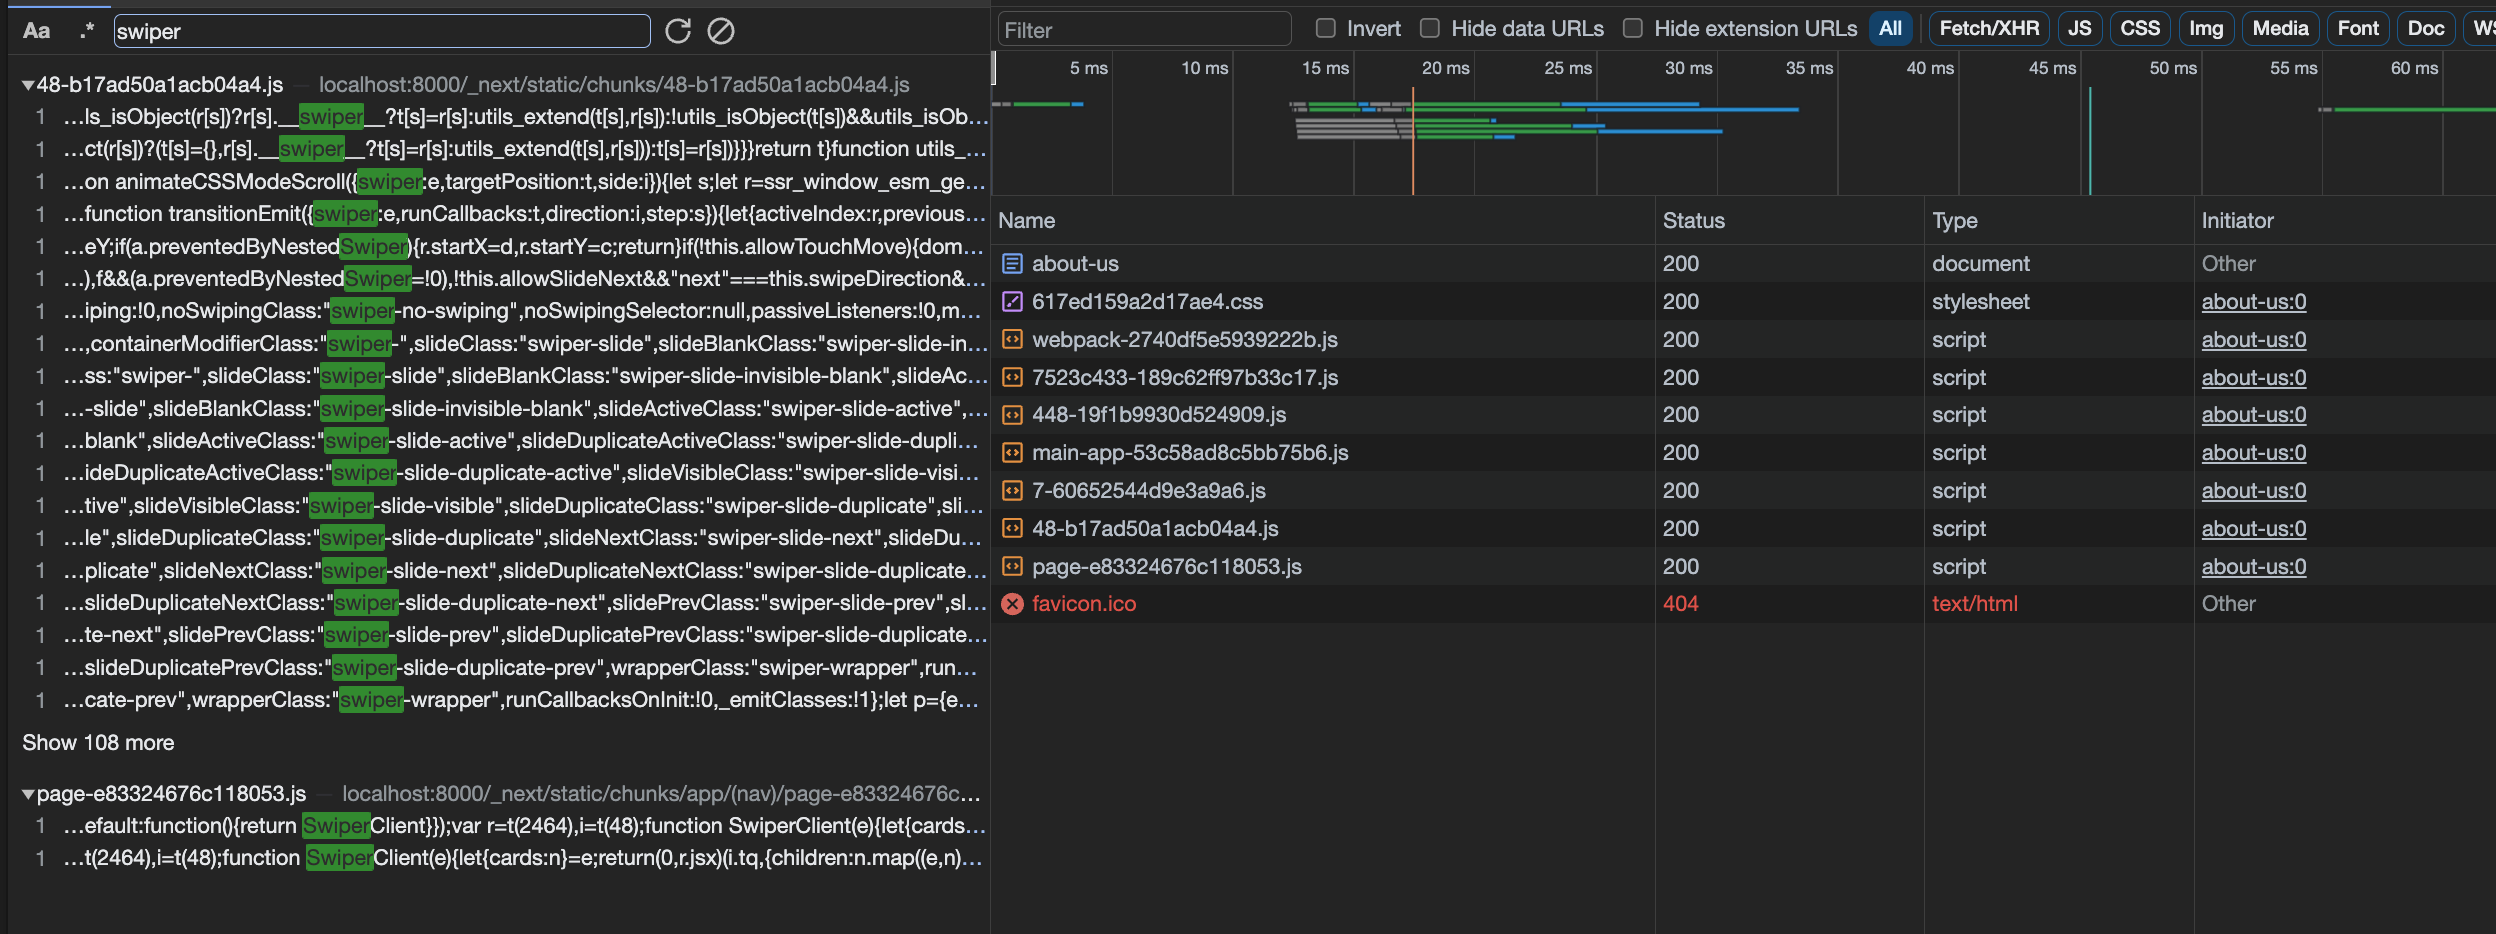Screen dimensions: 2496x934
Task: Click the script icon beside 7-60652544d9e3a9a6.js
Action: coord(1013,490)
